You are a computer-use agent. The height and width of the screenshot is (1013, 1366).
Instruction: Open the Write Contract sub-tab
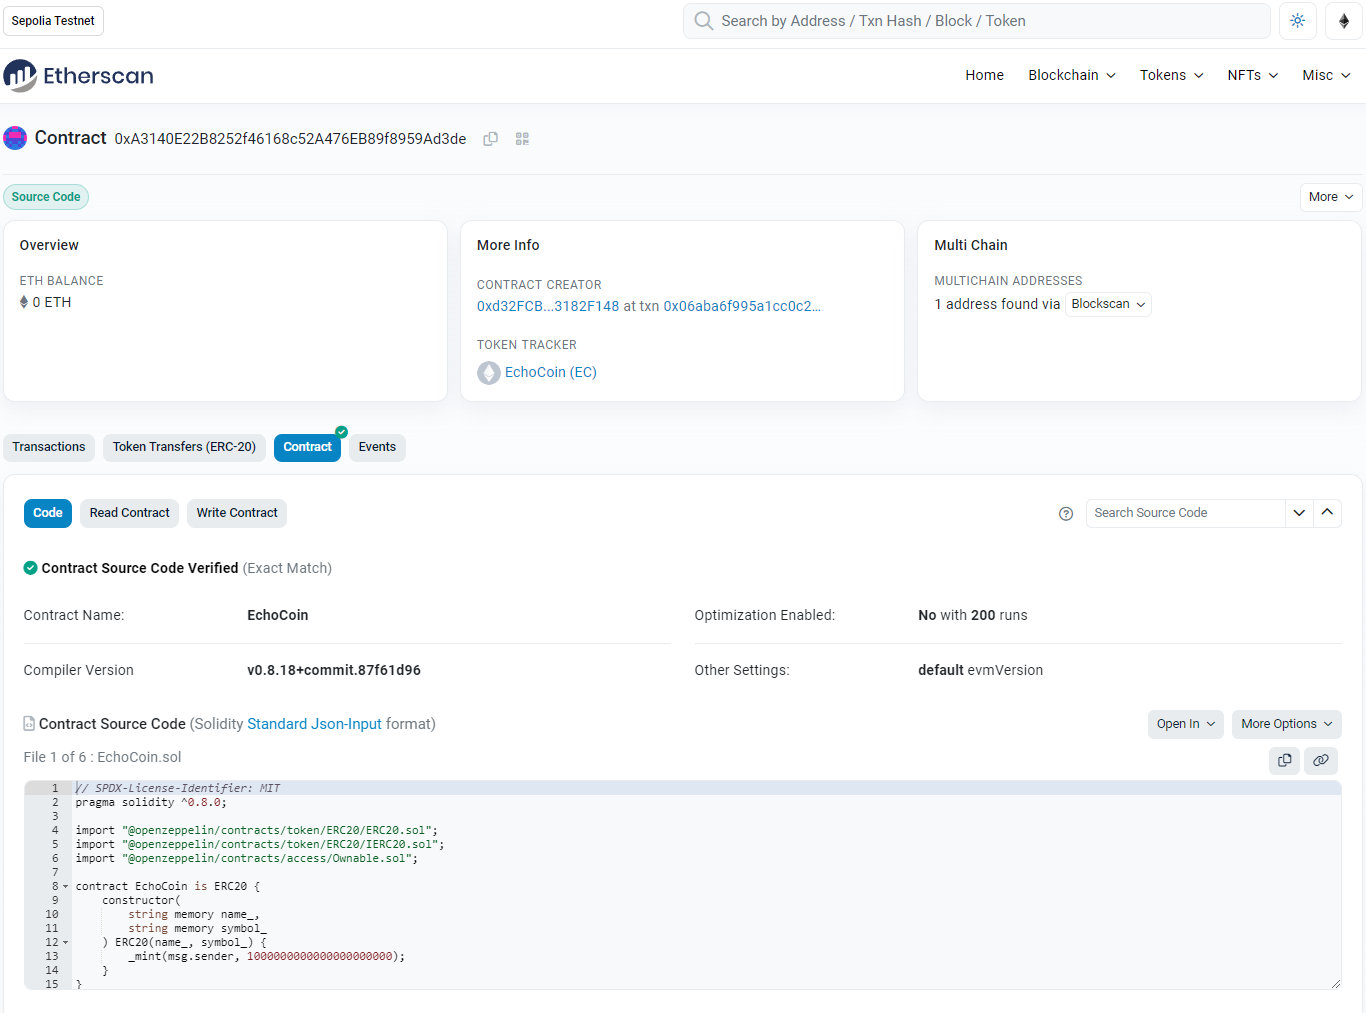click(x=237, y=513)
